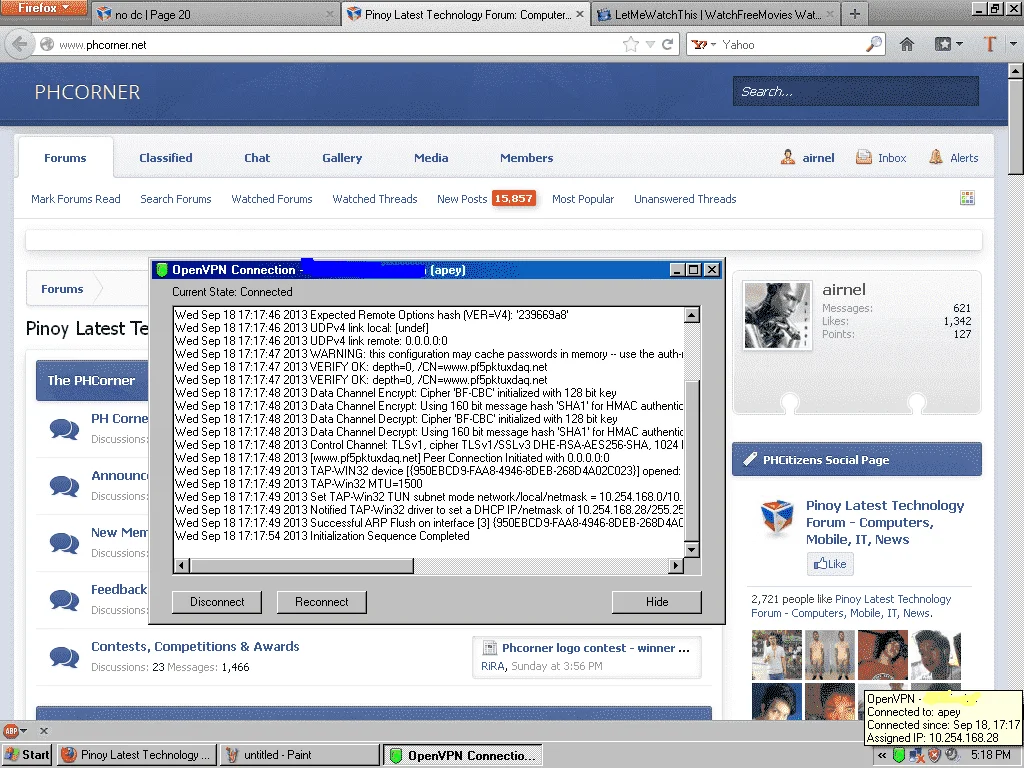Open the airnel account link in the nav bar
The height and width of the screenshot is (768, 1024).
point(808,158)
